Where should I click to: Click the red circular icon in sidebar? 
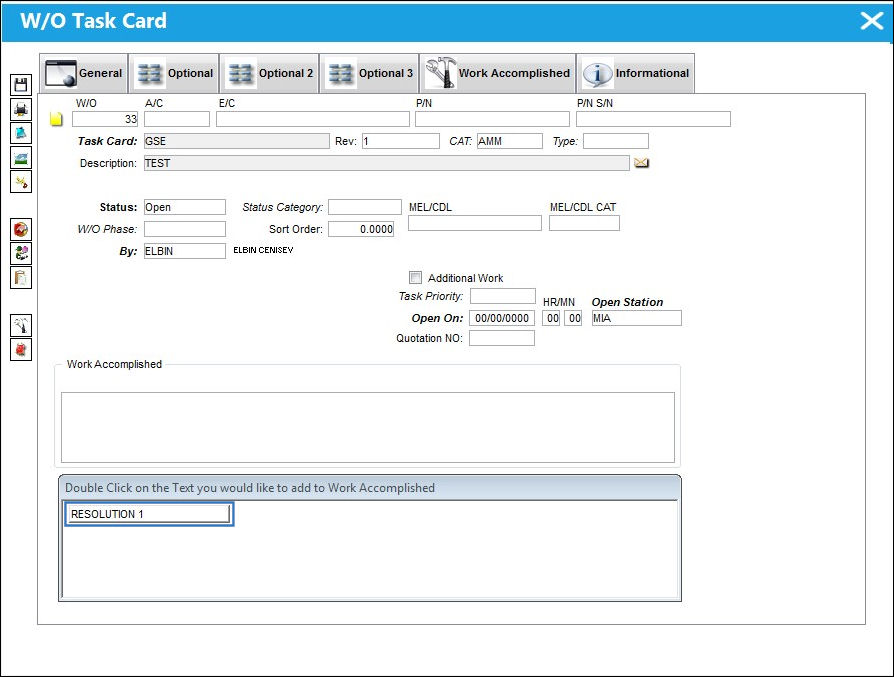pyautogui.click(x=21, y=229)
